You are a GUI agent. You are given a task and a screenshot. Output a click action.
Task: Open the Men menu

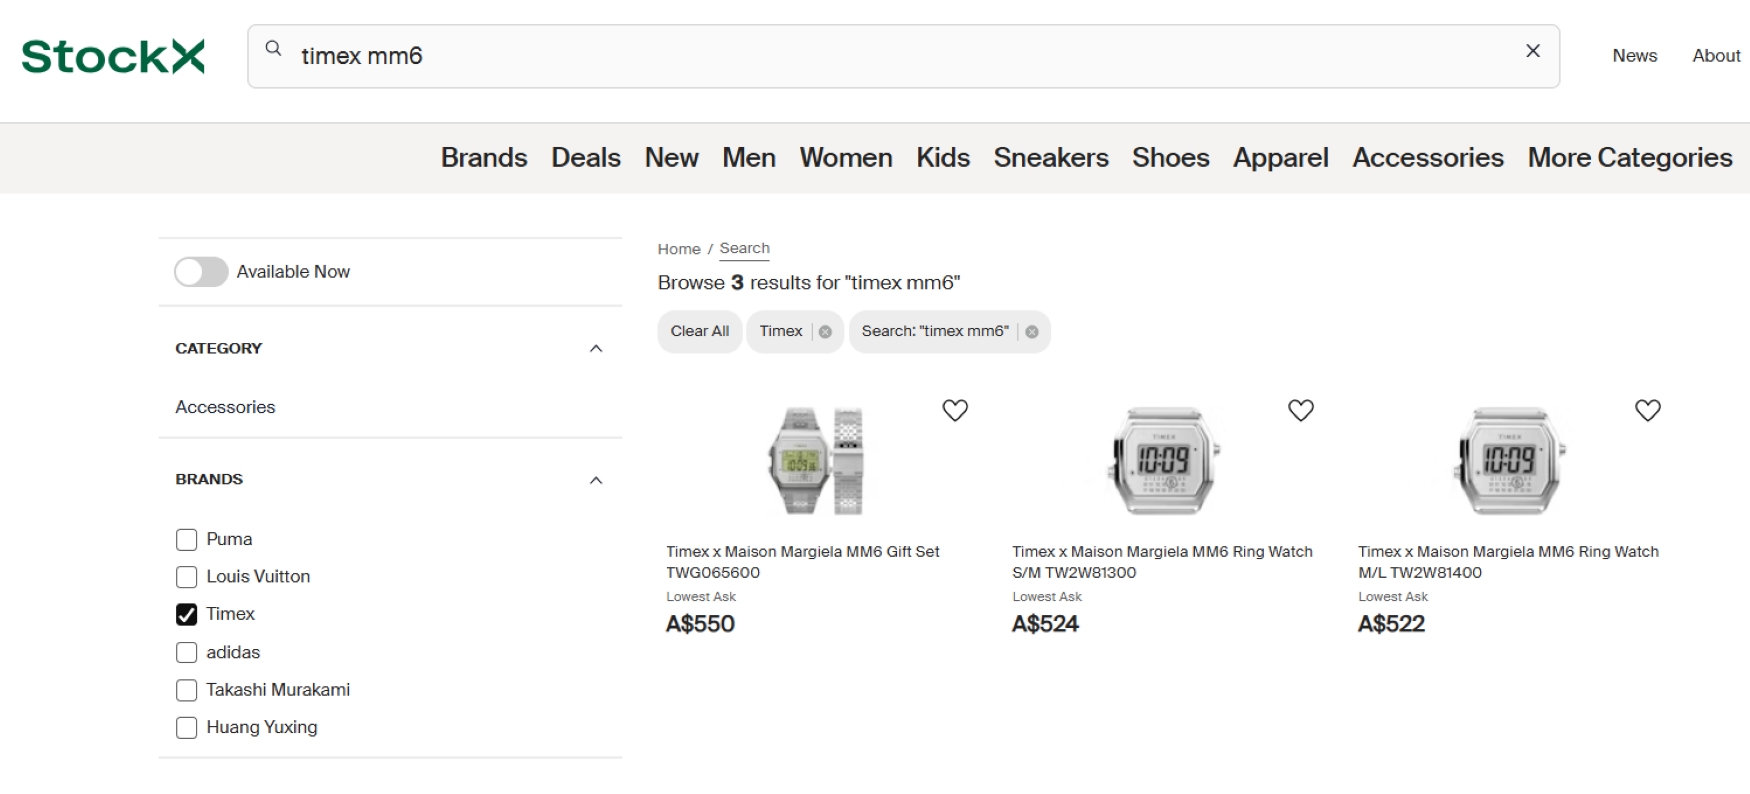point(749,158)
